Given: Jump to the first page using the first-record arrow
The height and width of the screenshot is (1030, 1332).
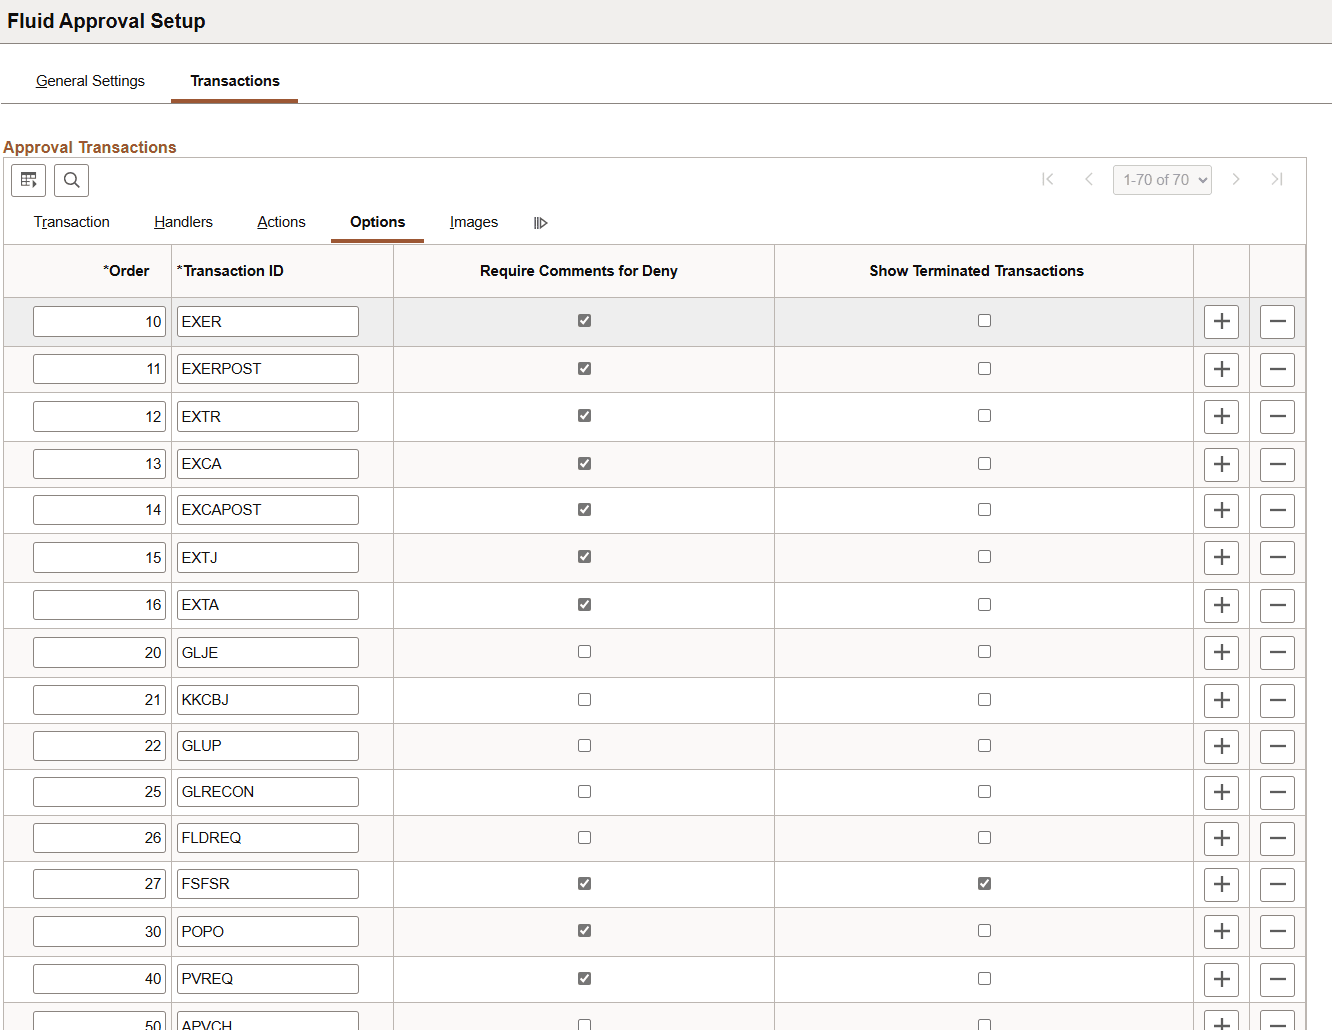Looking at the screenshot, I should pyautogui.click(x=1048, y=179).
